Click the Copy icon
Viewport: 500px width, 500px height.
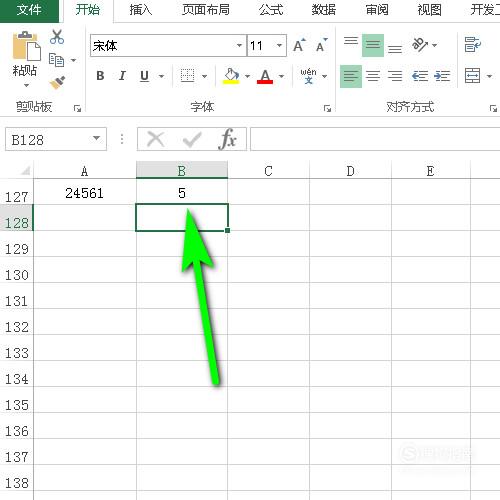pos(56,60)
